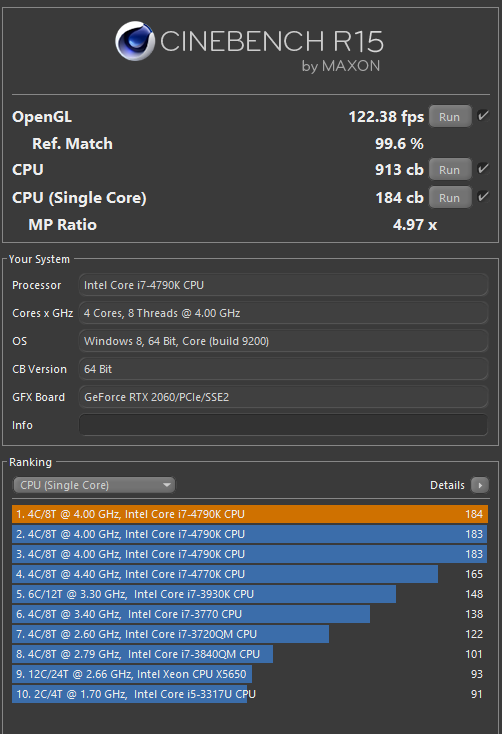This screenshot has width=502, height=734.
Task: Select ranking row 7. Intel Core i7-3720QM
Action: (x=250, y=634)
